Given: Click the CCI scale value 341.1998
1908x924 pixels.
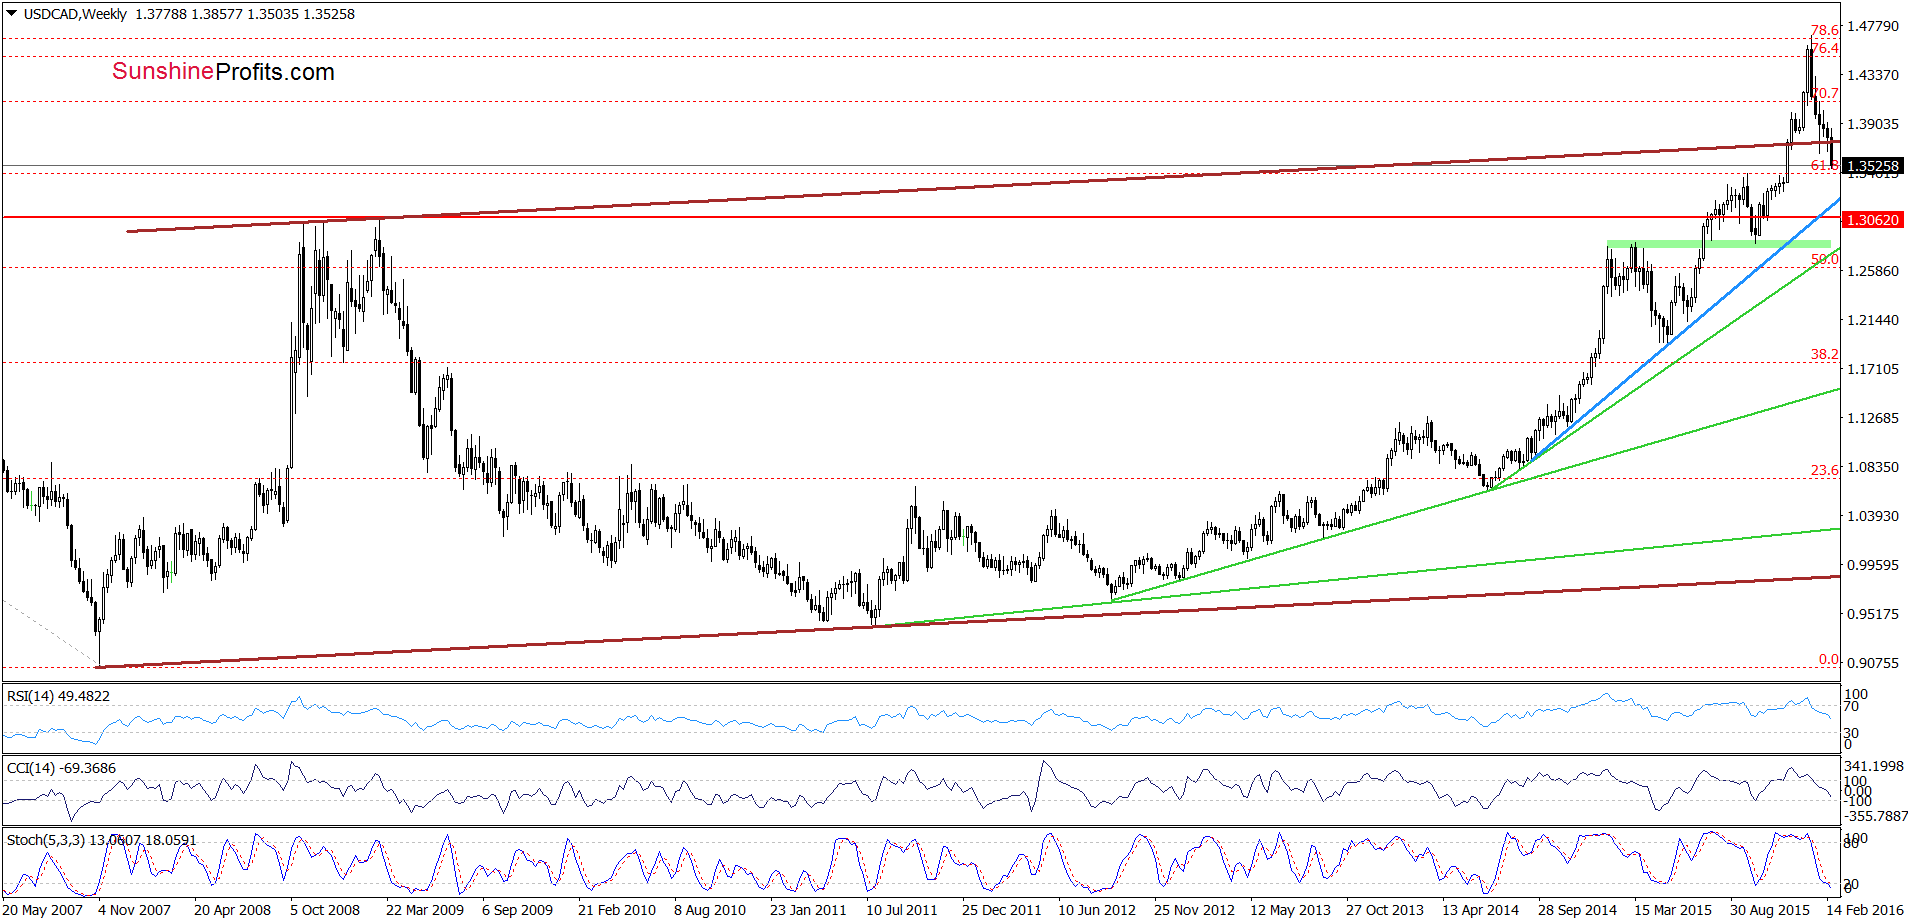Looking at the screenshot, I should (x=1875, y=766).
